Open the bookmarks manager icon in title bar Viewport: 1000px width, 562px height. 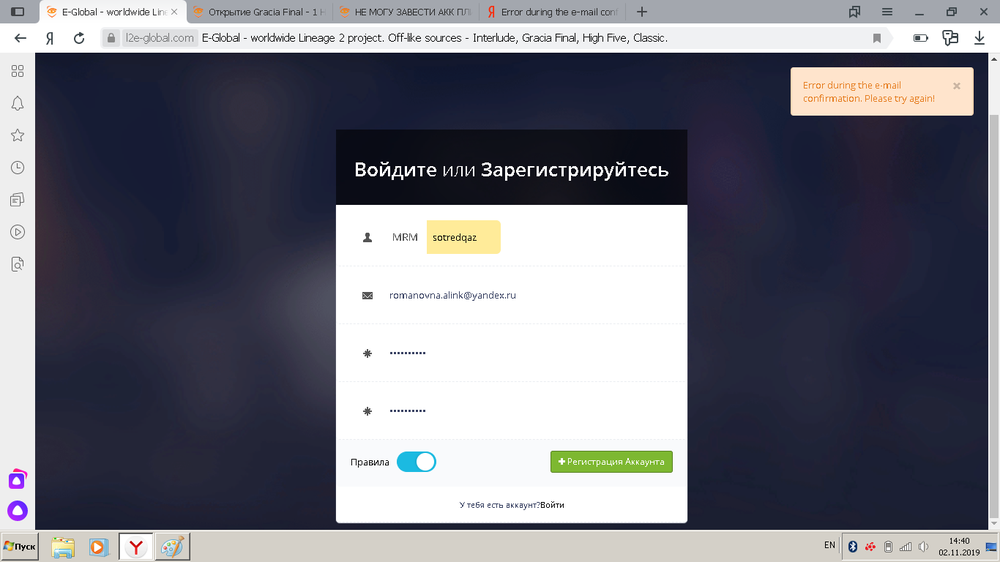(855, 11)
